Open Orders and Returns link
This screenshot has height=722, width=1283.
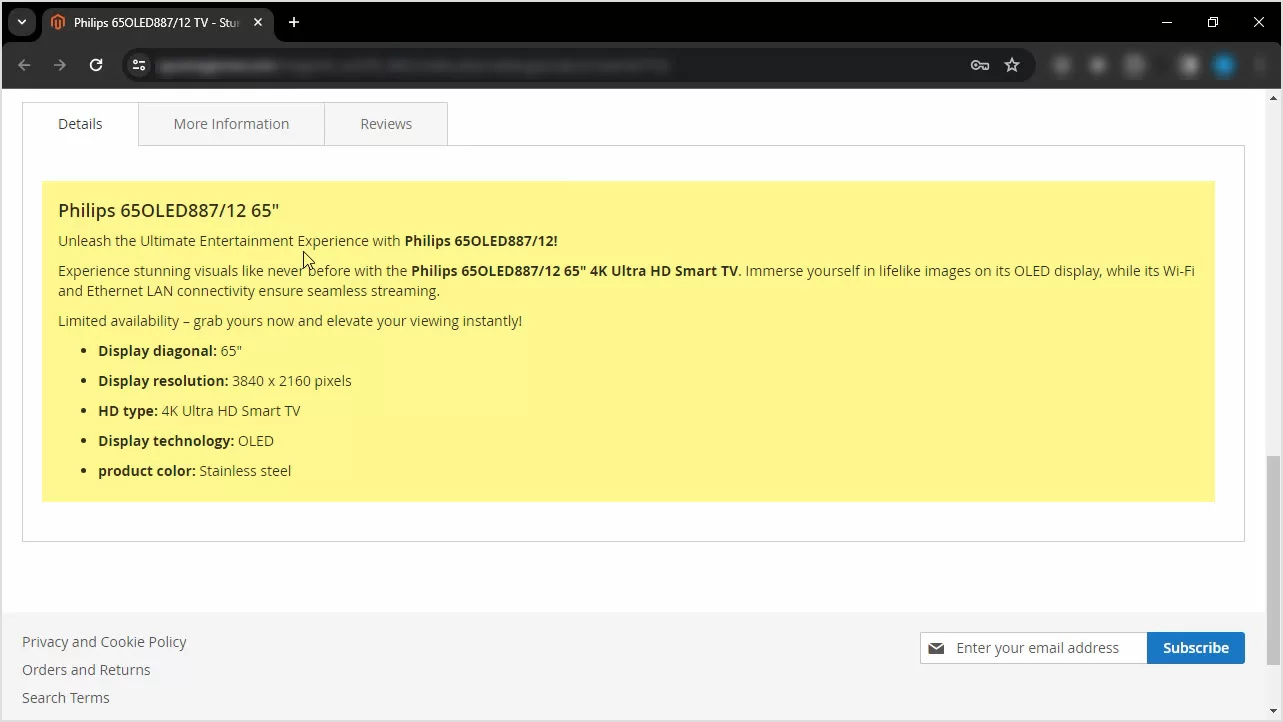pos(86,670)
